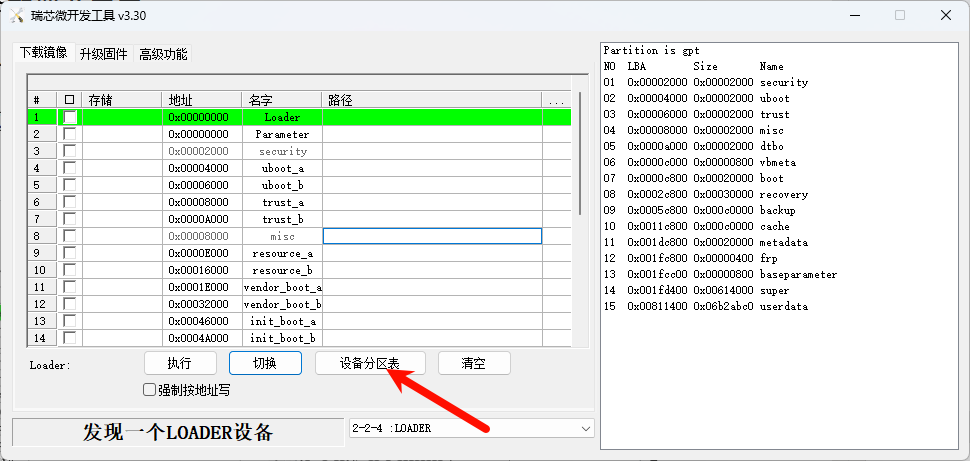Click the ... column header
This screenshot has width=970, height=461.
(556, 100)
